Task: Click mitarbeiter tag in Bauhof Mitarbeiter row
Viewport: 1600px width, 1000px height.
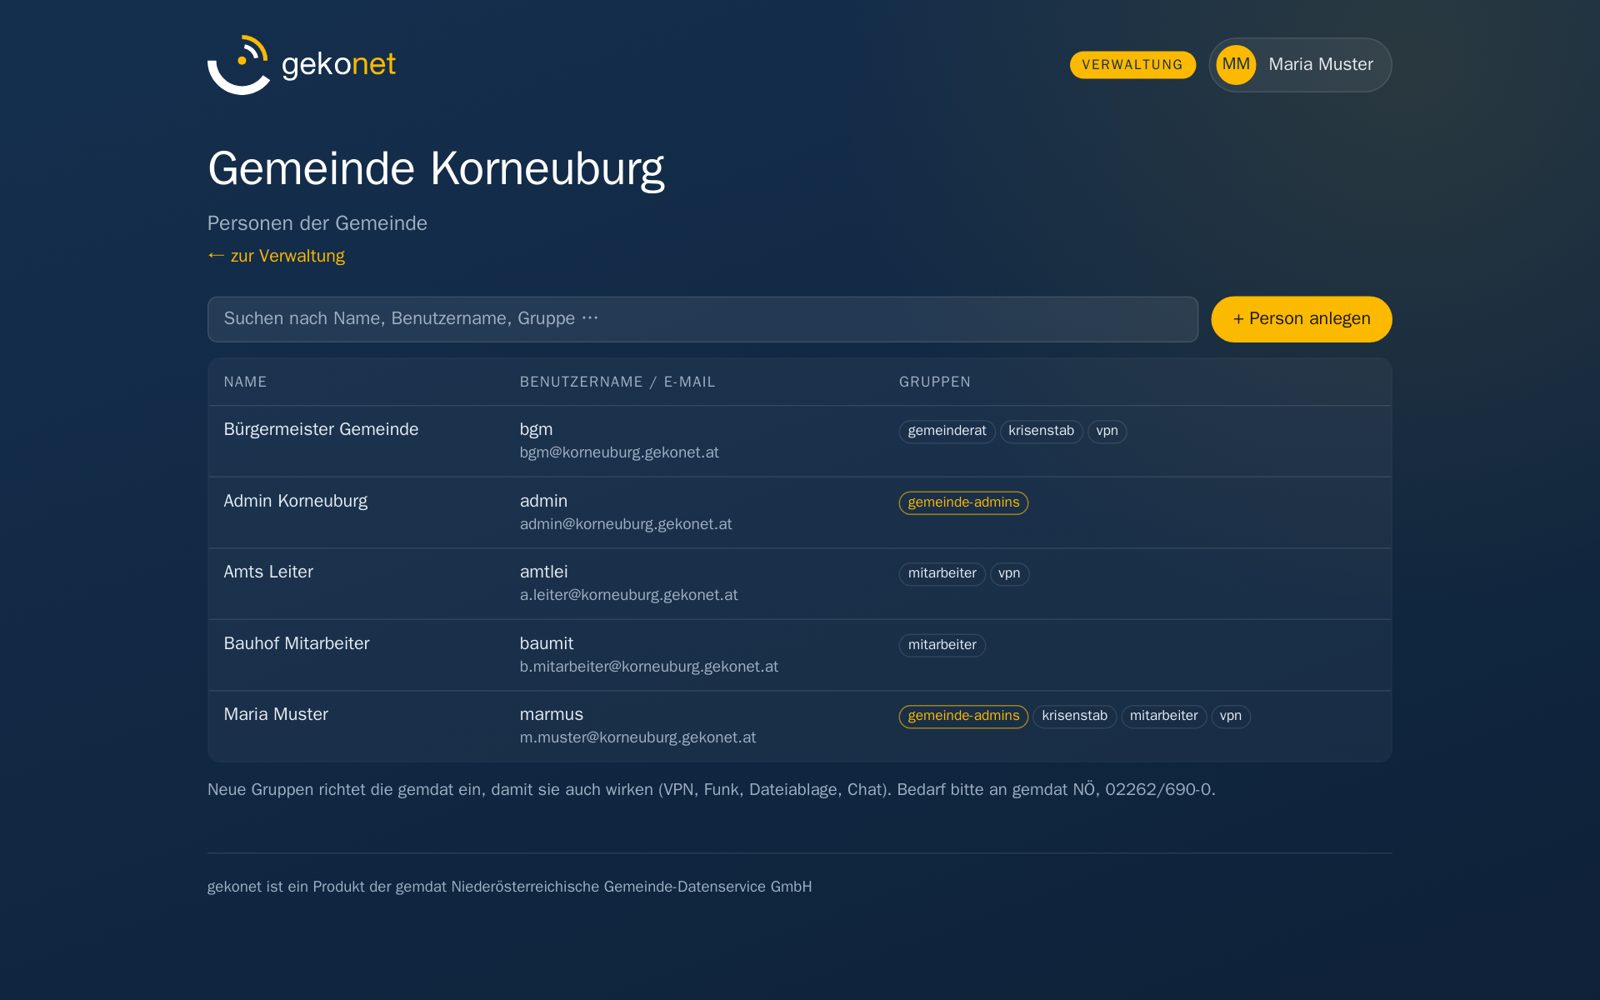Action: pyautogui.click(x=942, y=645)
